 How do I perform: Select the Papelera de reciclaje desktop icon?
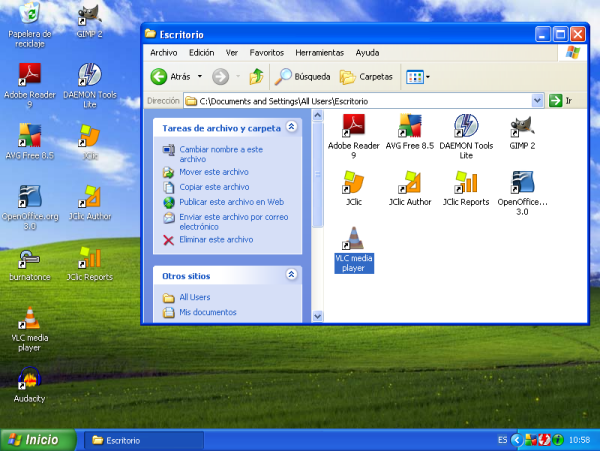[30, 15]
